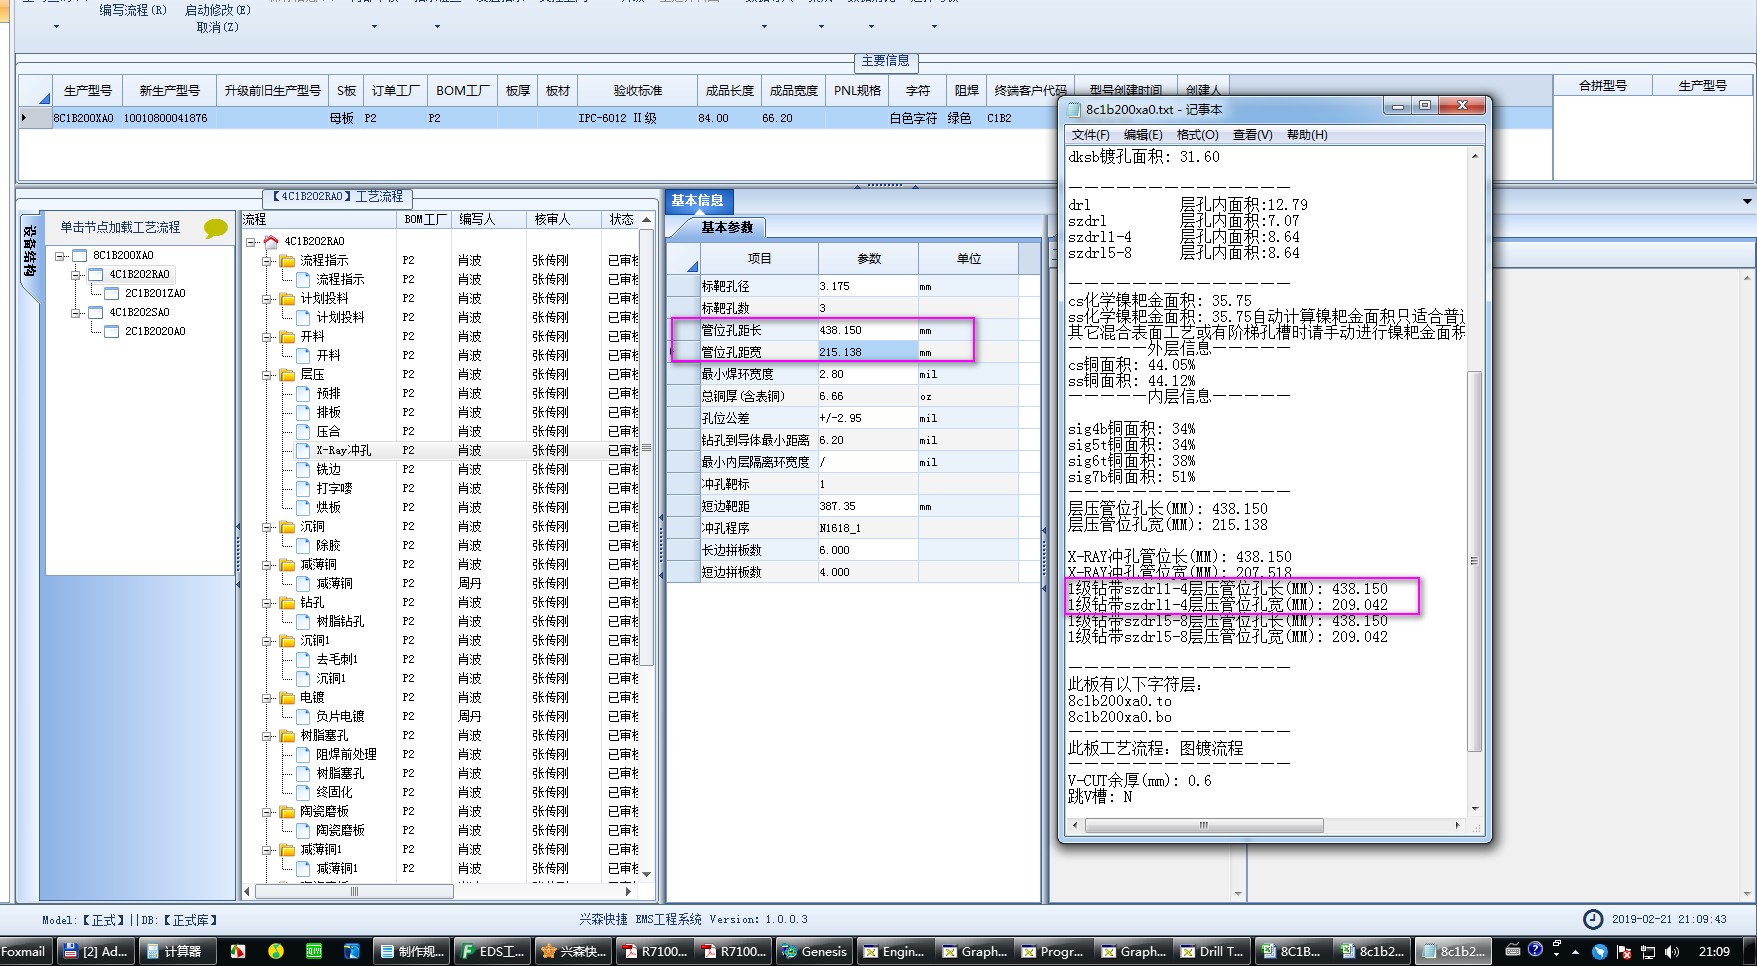Viewport: 1757px width, 966px height.
Task: Click the red house icon beside 4C1B202RA0 root
Action: coord(271,241)
